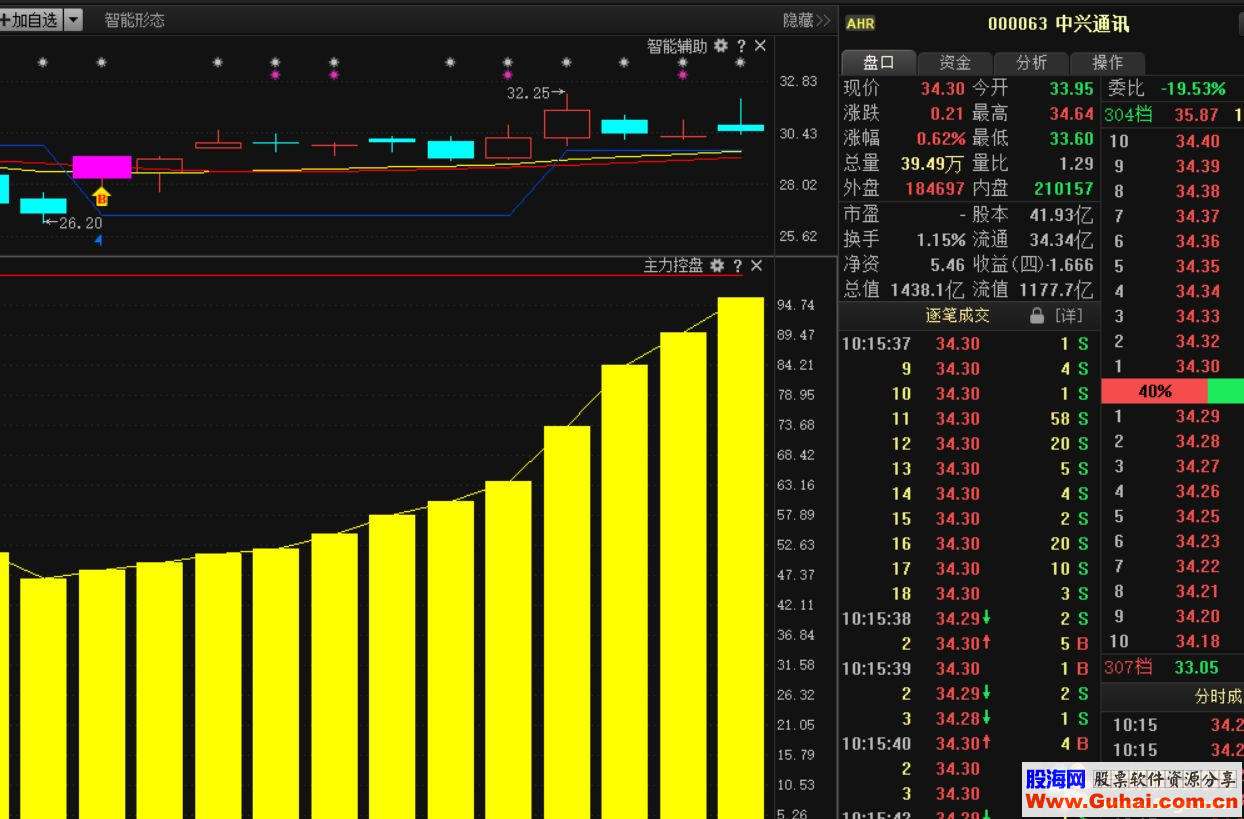This screenshot has width=1244, height=819.
Task: Click 内盘 value 210157
Action: [x=1063, y=188]
